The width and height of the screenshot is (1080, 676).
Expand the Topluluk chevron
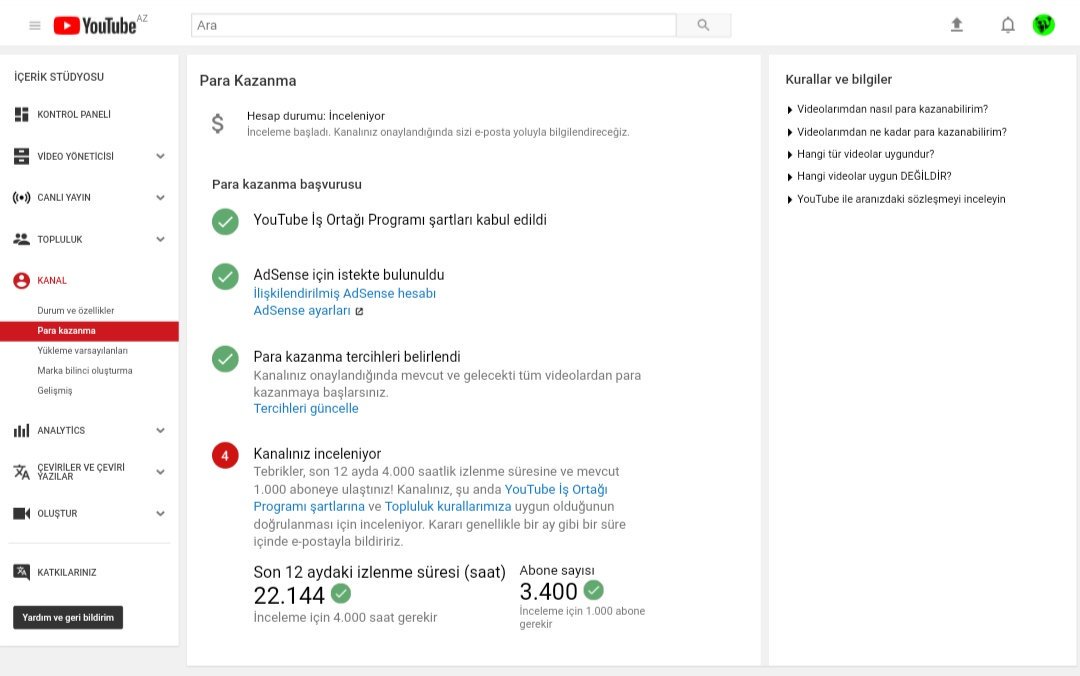(160, 239)
